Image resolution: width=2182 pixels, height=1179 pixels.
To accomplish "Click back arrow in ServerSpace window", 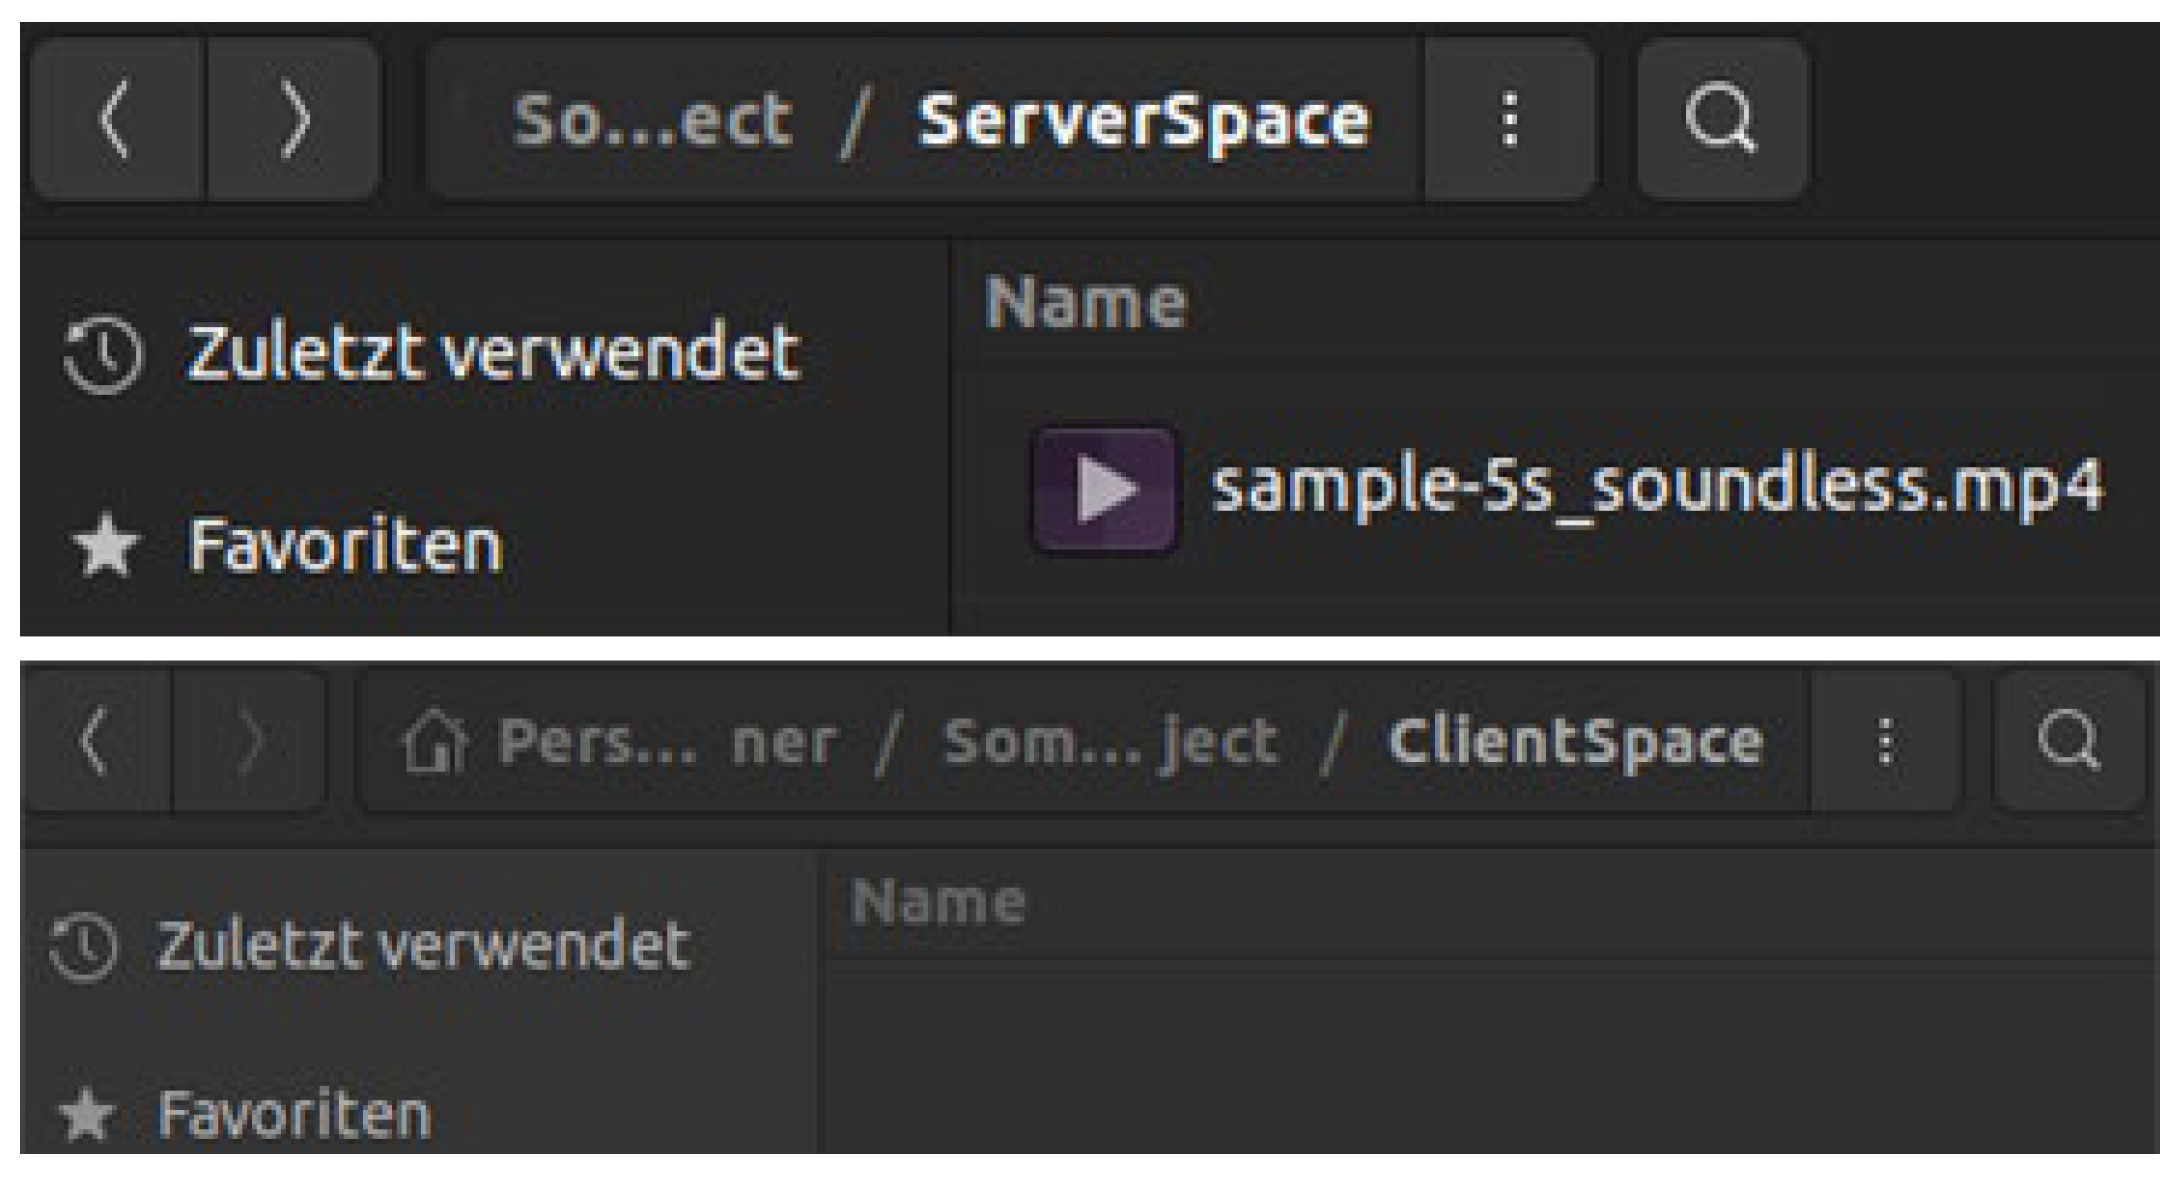I will (117, 121).
